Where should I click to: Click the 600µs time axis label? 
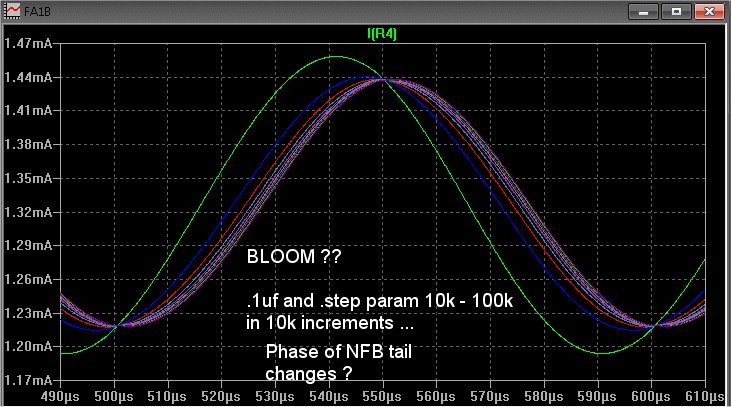click(x=651, y=397)
